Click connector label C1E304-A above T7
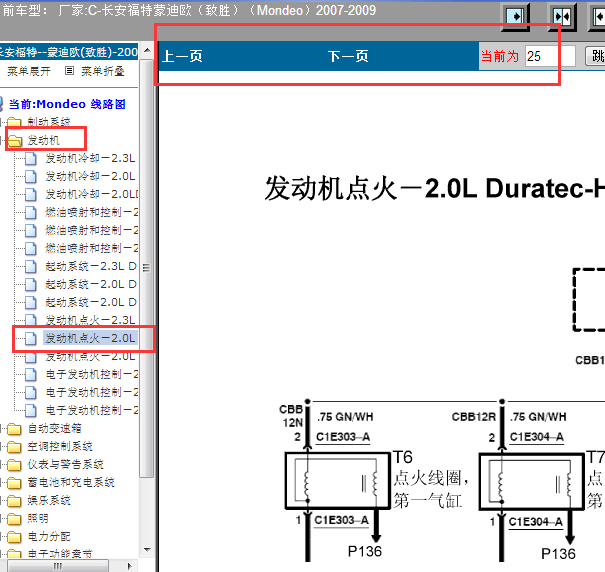The image size is (605, 572). [x=537, y=437]
